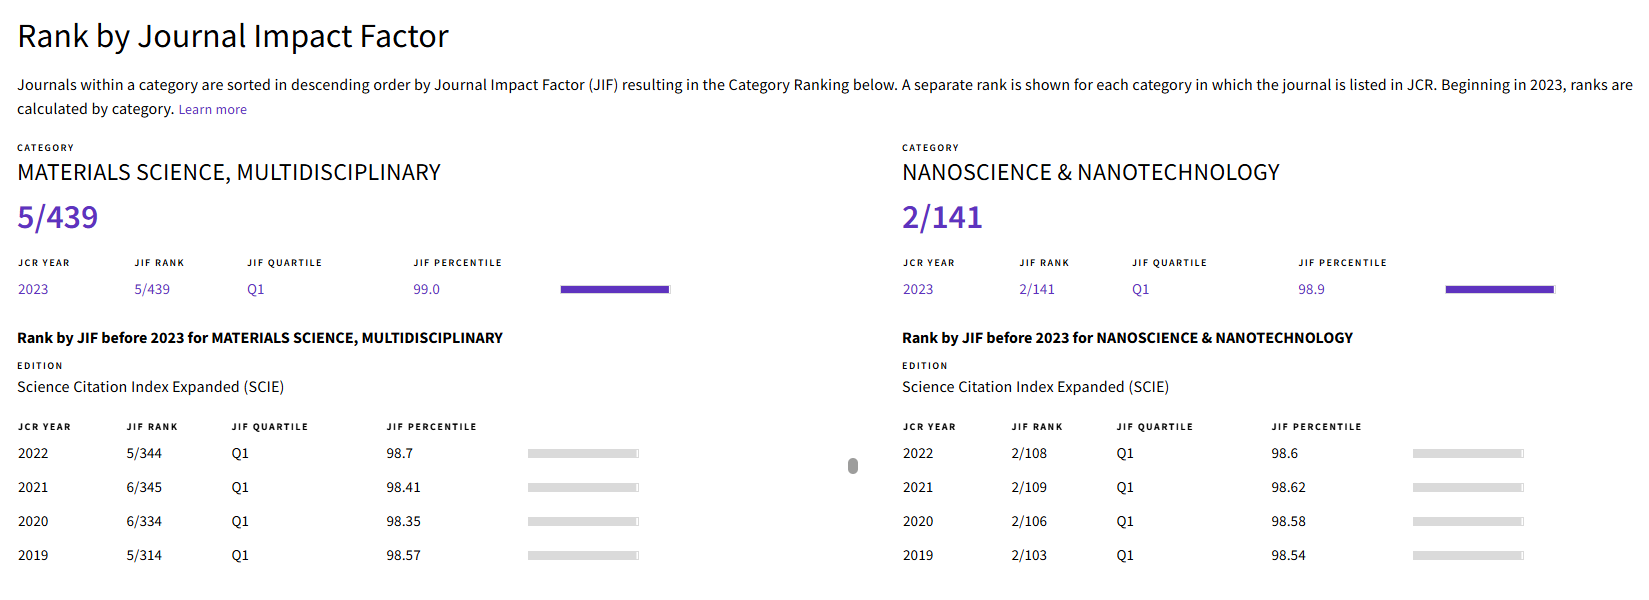Click the center vertical scrollbar handle
1649x600 pixels.
853,466
